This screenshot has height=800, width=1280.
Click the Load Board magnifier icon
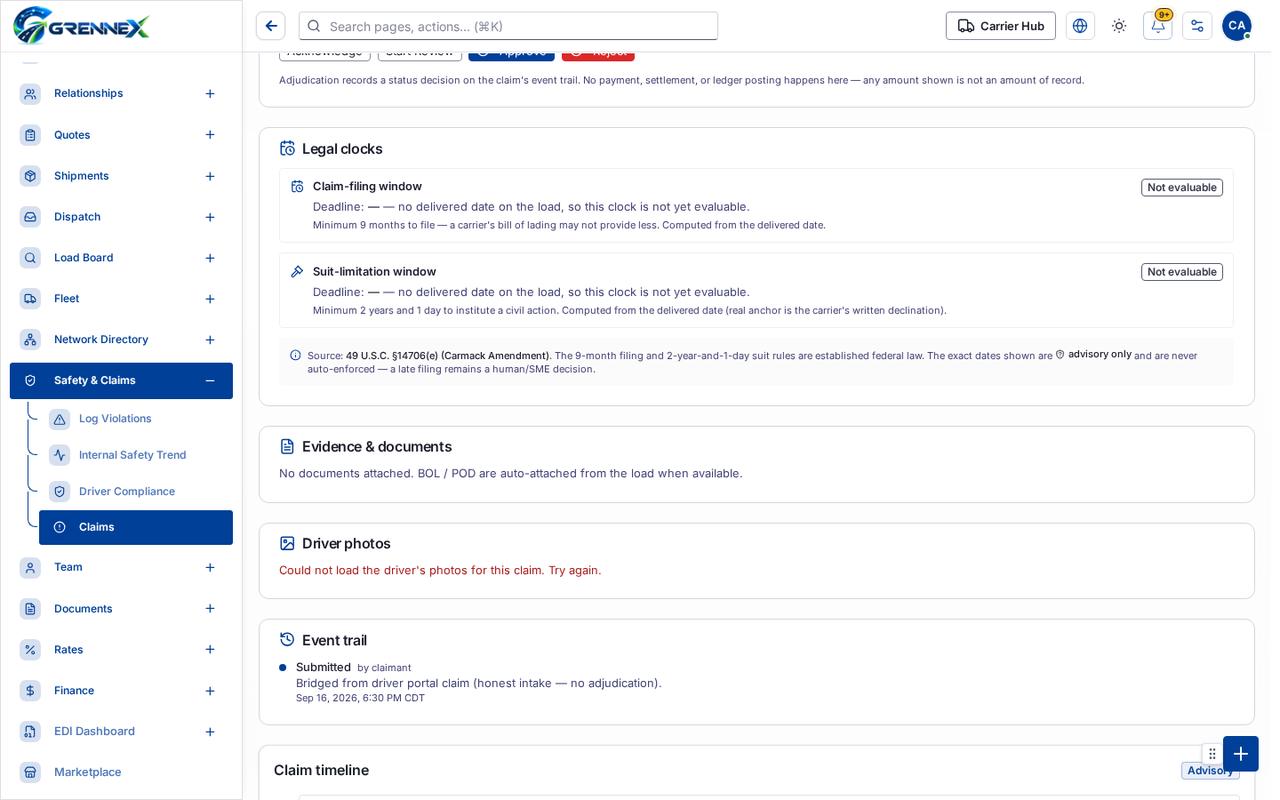point(31,258)
